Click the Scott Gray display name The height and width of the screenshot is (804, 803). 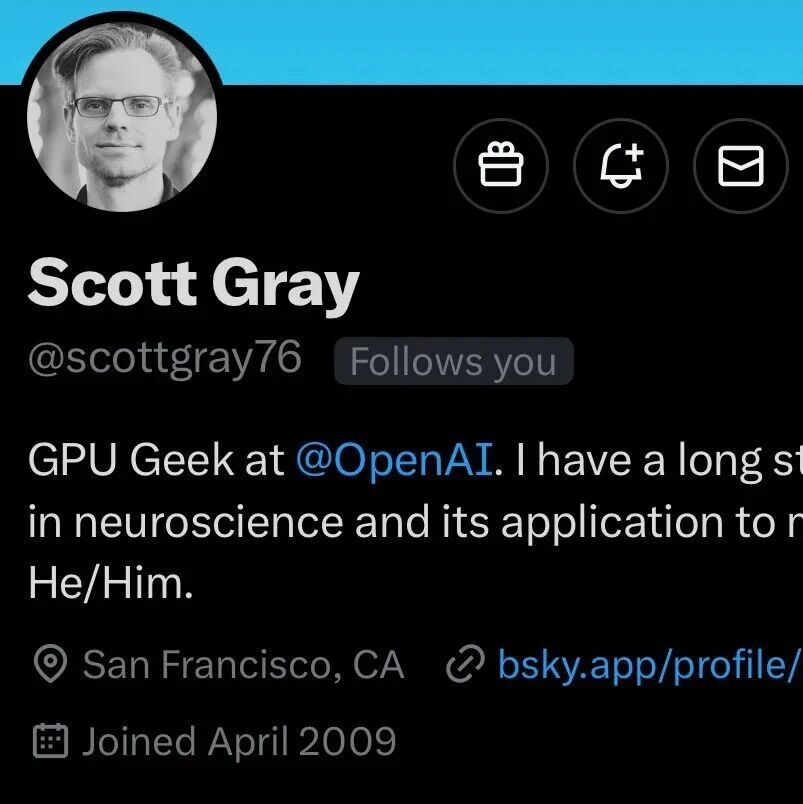[x=192, y=284]
